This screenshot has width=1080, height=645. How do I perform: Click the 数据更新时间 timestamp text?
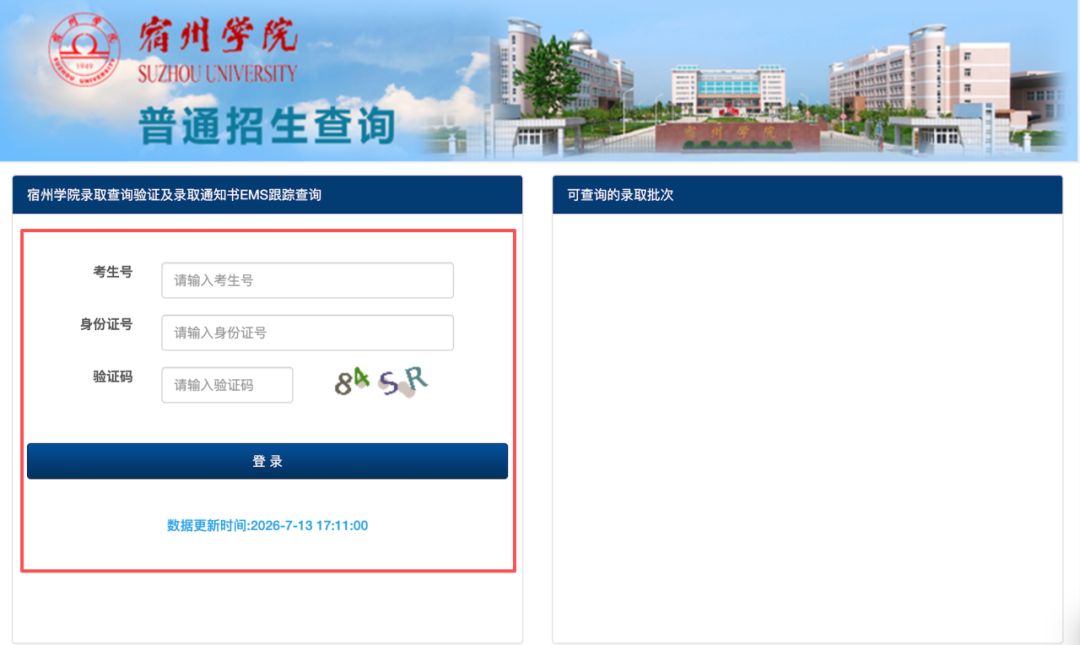coord(267,525)
